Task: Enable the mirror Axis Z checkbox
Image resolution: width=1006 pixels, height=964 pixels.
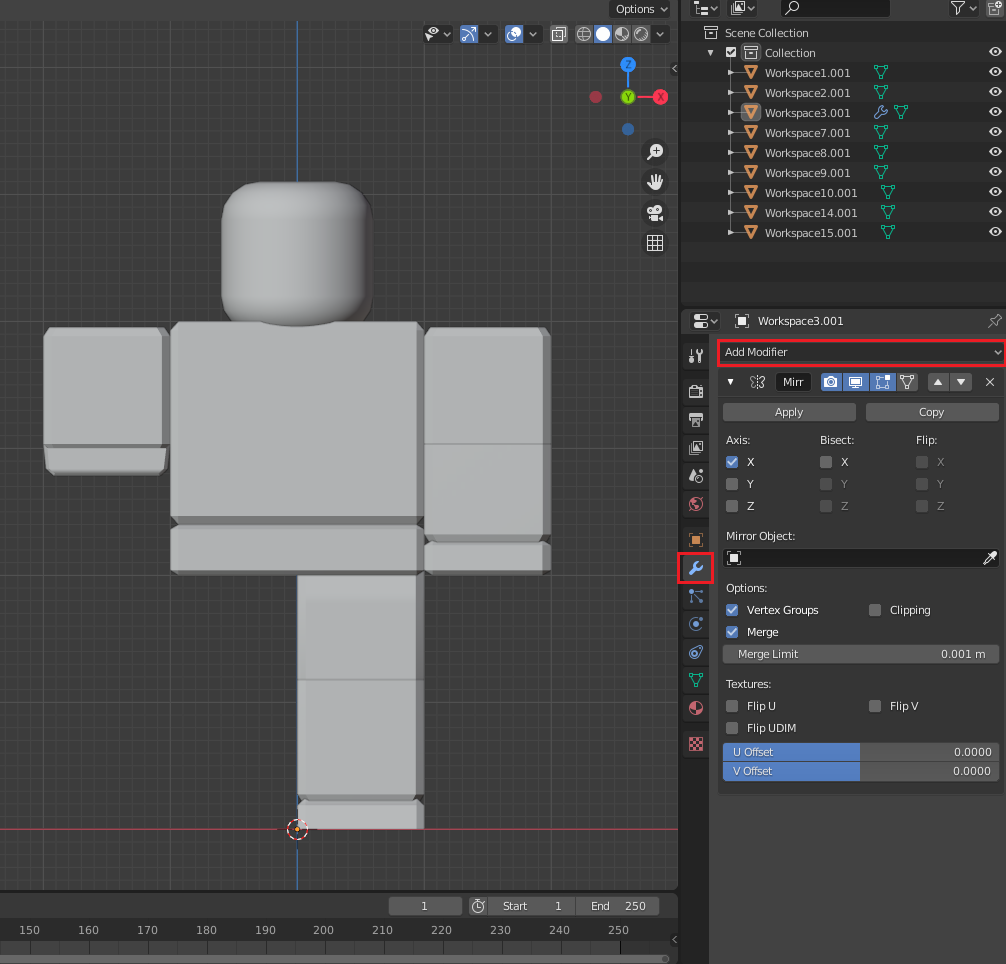Action: [x=732, y=506]
